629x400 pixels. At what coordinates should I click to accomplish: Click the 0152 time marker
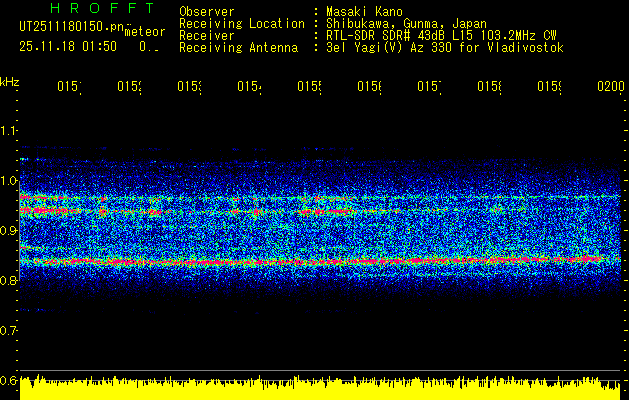click(x=129, y=87)
